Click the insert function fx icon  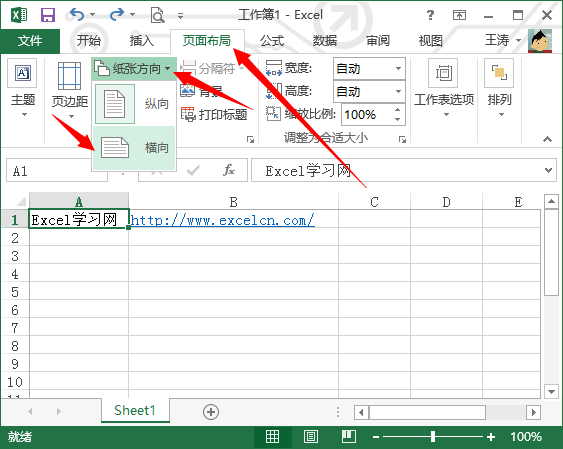229,170
